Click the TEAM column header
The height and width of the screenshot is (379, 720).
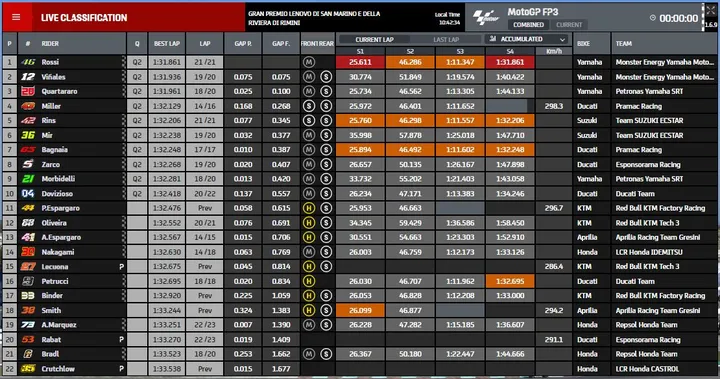(x=624, y=44)
